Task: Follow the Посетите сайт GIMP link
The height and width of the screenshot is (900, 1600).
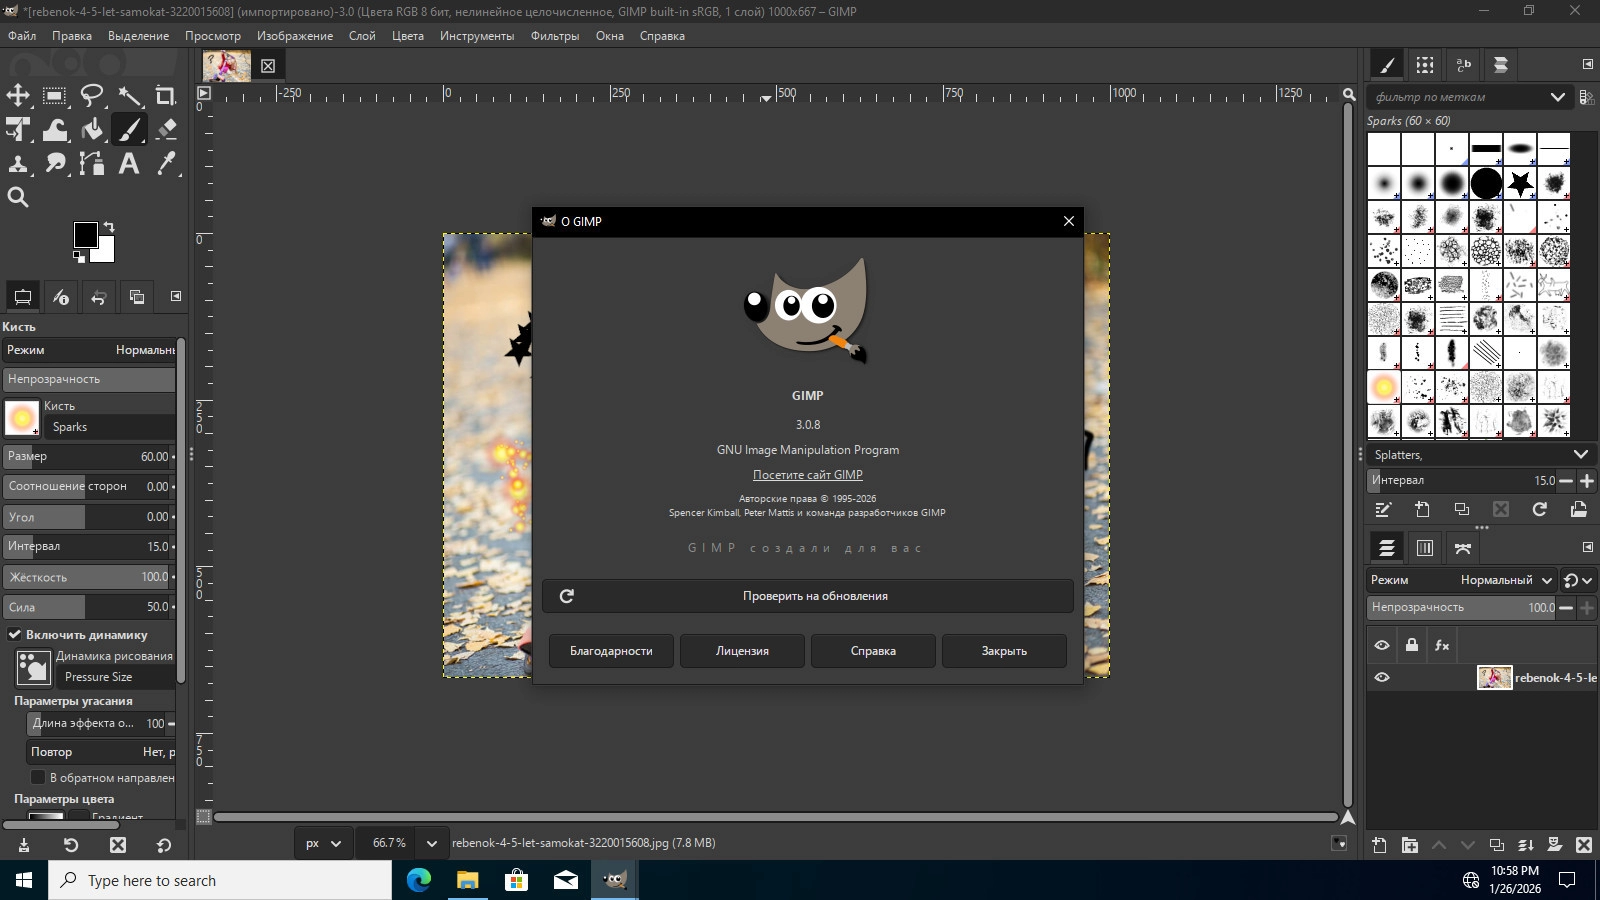Action: (807, 475)
